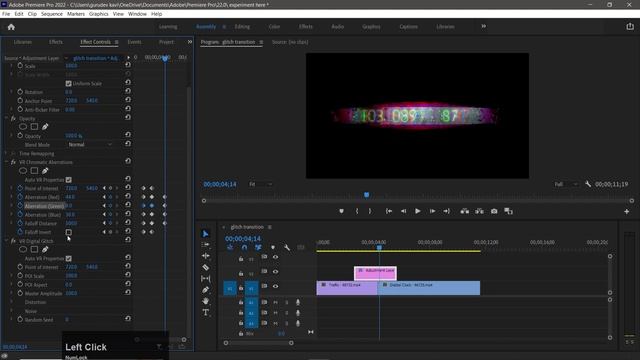Reset the Anchor Point parameter
This screenshot has width=640, height=360.
(x=128, y=100)
